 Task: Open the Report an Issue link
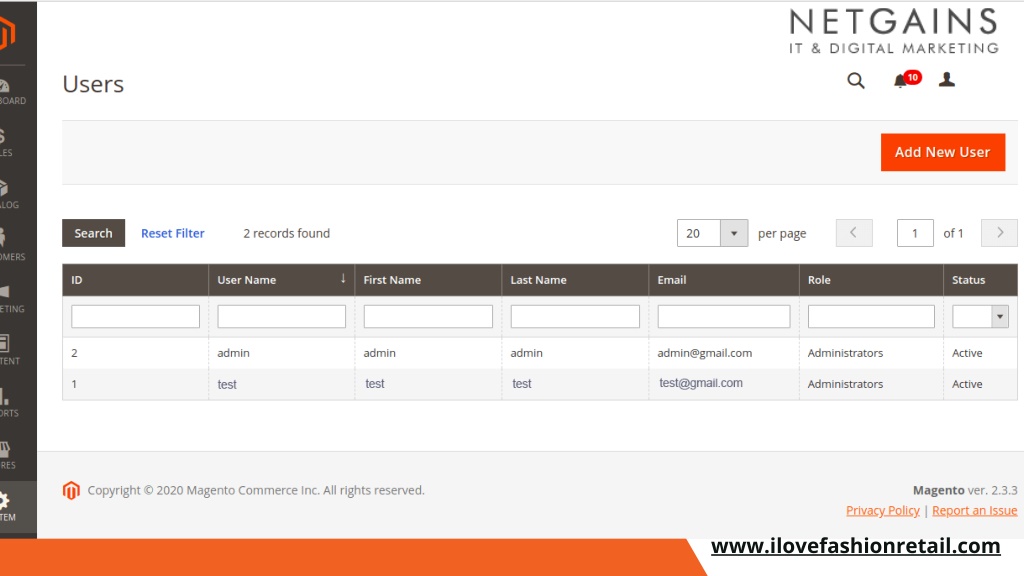[x=974, y=511]
